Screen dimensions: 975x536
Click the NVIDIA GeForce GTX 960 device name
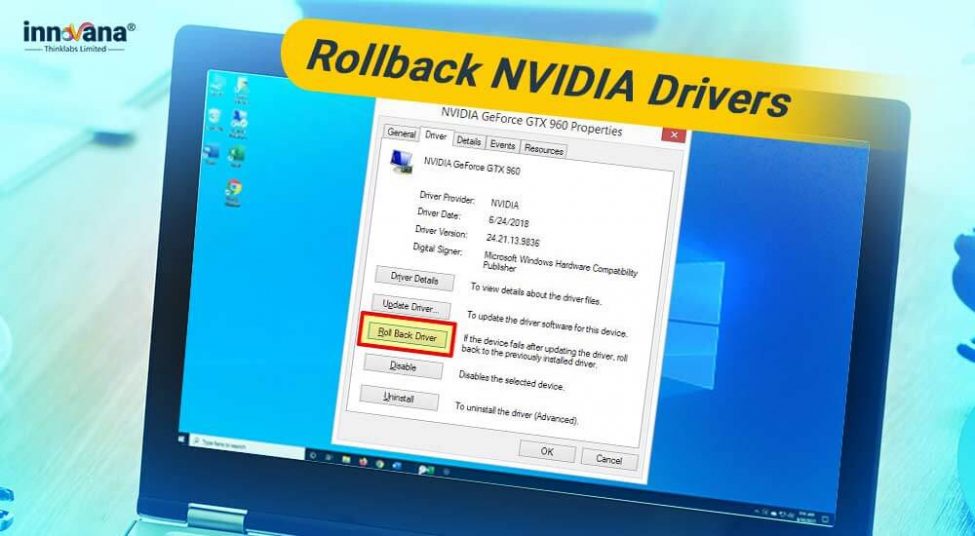pyautogui.click(x=472, y=165)
